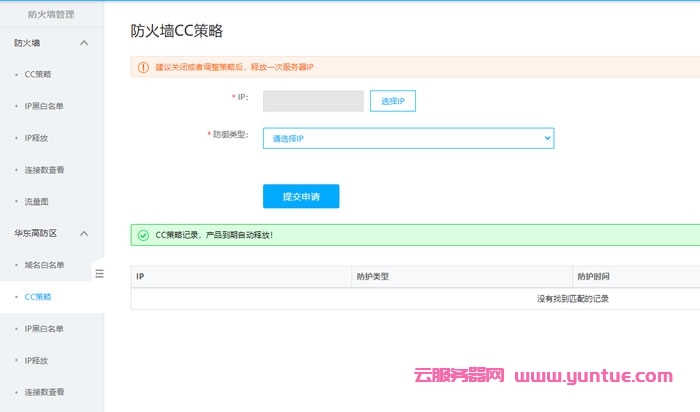This screenshot has width=700, height=412.
Task: Click the orange warning icon in the notice
Action: (144, 67)
